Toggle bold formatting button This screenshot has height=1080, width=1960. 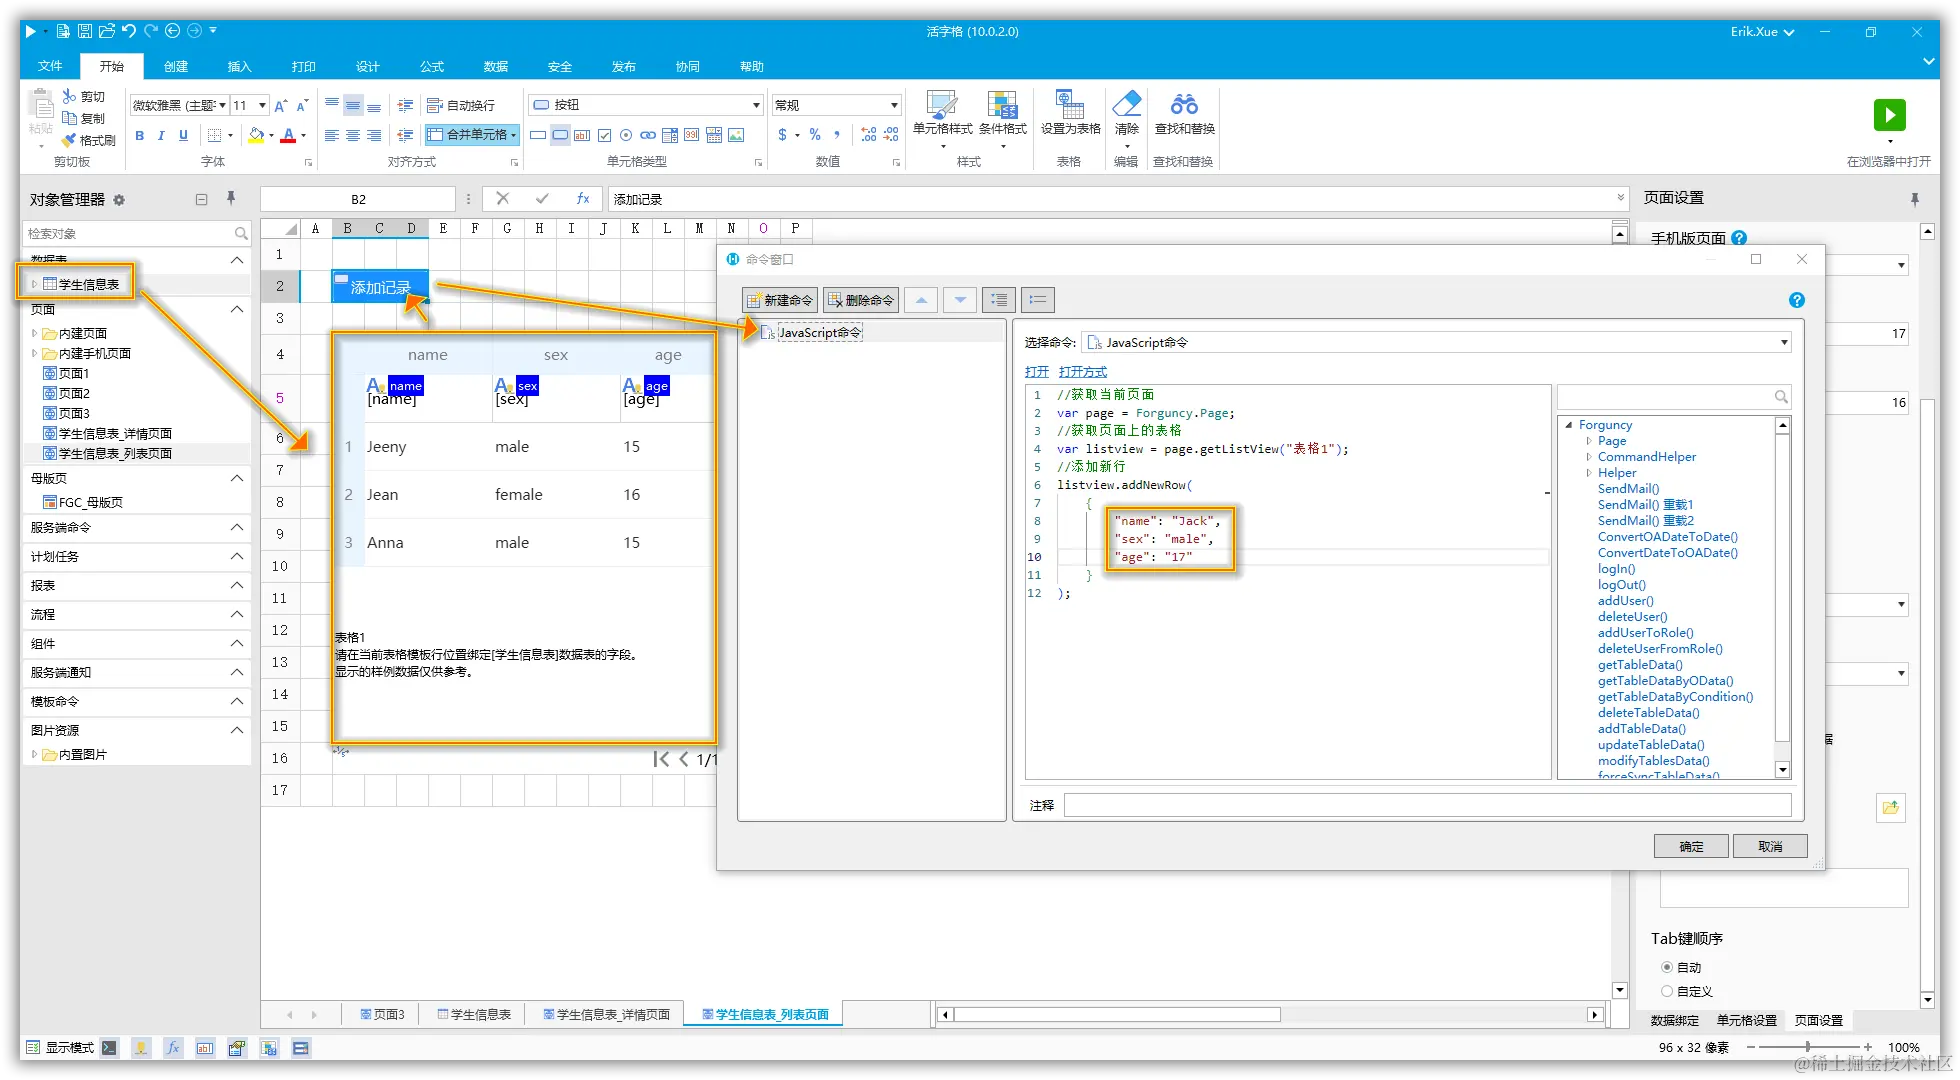click(x=140, y=136)
